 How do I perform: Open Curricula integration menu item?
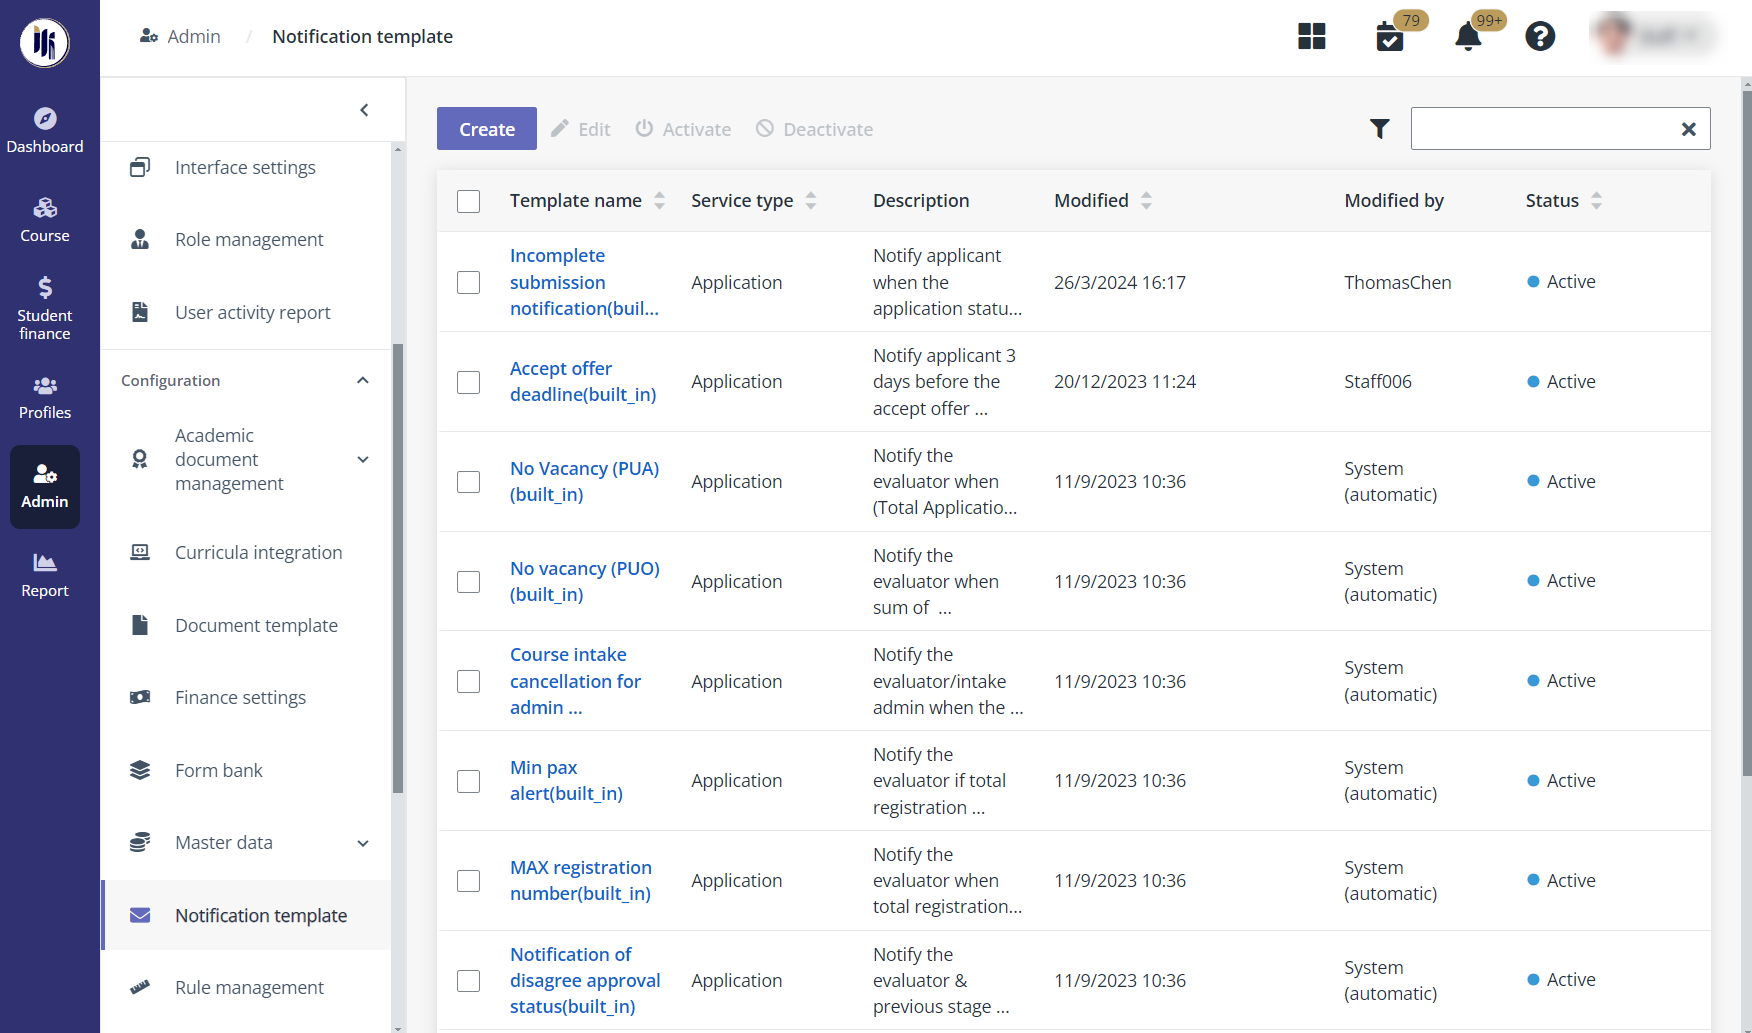click(245, 553)
